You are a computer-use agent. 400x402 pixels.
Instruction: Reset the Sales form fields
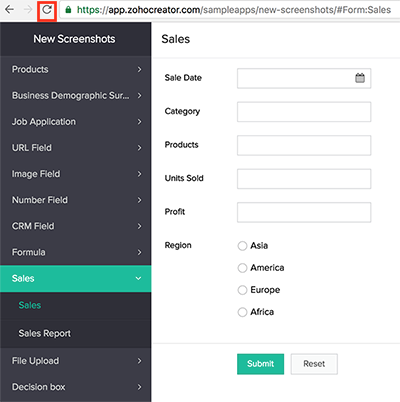314,364
